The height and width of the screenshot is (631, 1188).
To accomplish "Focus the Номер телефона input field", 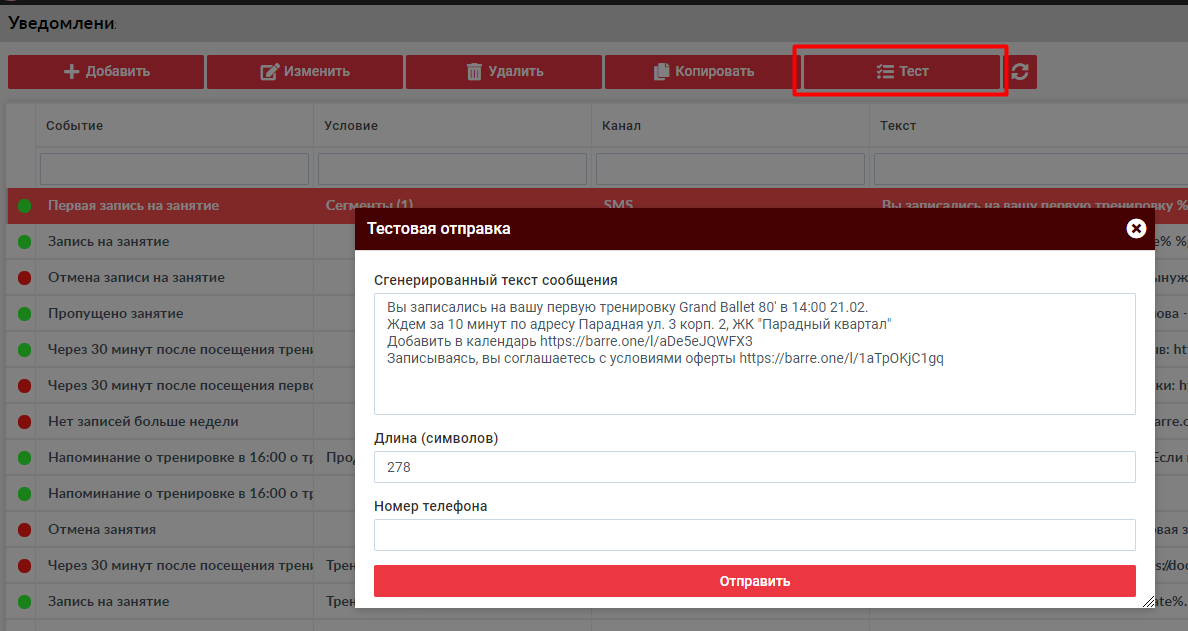I will (754, 535).
